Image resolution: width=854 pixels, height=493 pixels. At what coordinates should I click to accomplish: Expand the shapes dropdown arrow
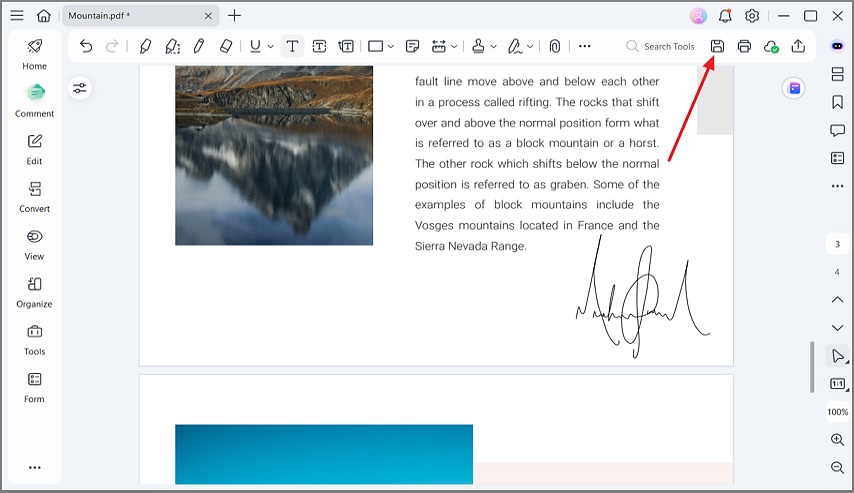tap(391, 47)
